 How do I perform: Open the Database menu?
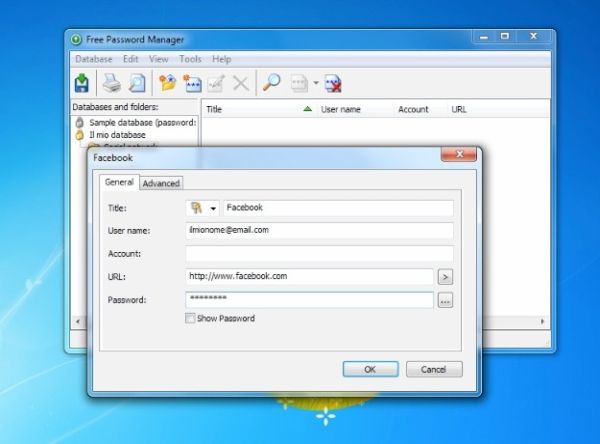[94, 59]
